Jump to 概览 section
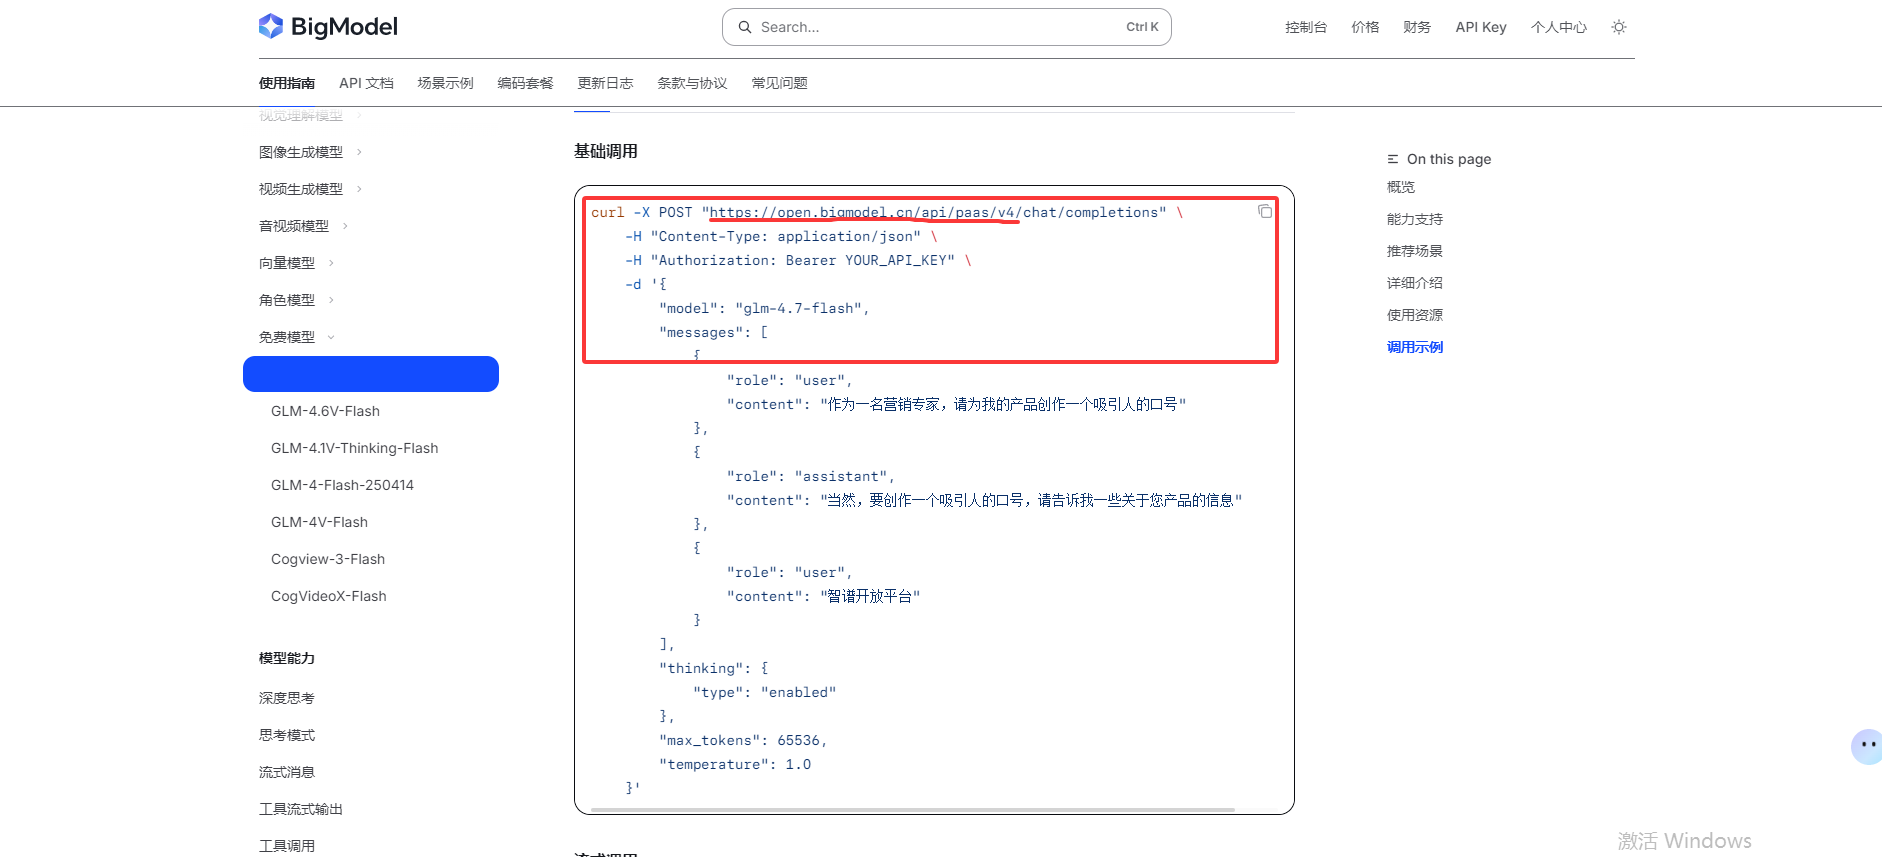Screen dimensions: 1882x857 tap(1401, 187)
